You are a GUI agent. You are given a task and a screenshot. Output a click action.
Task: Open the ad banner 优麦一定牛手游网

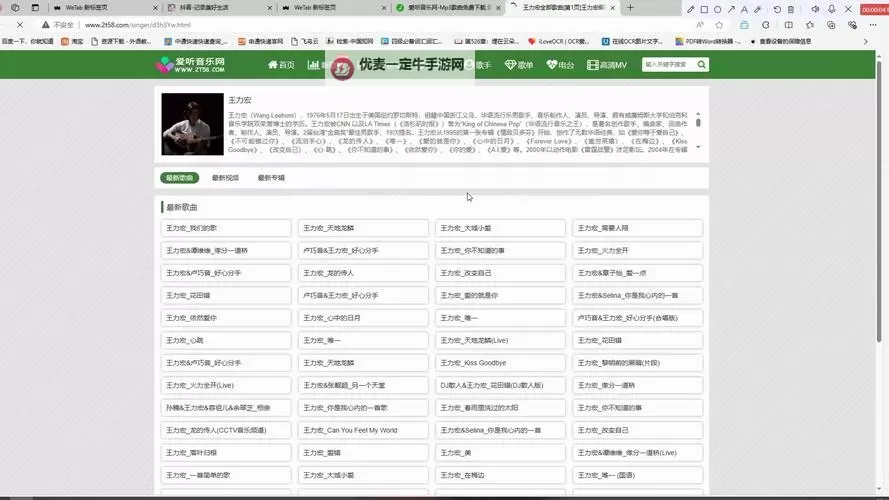(400, 66)
